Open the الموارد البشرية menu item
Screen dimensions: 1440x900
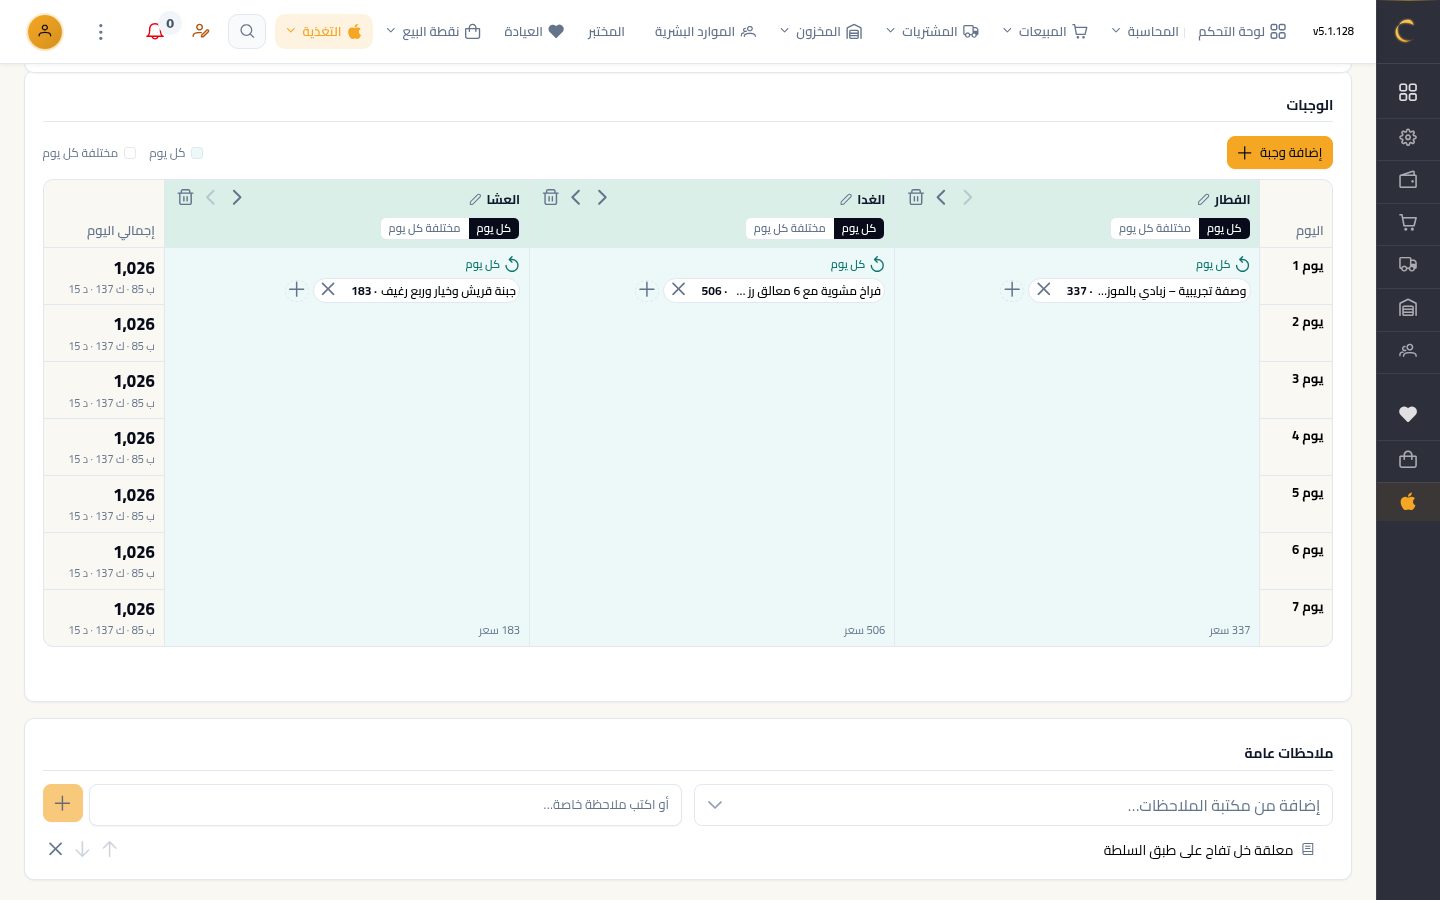point(705,32)
